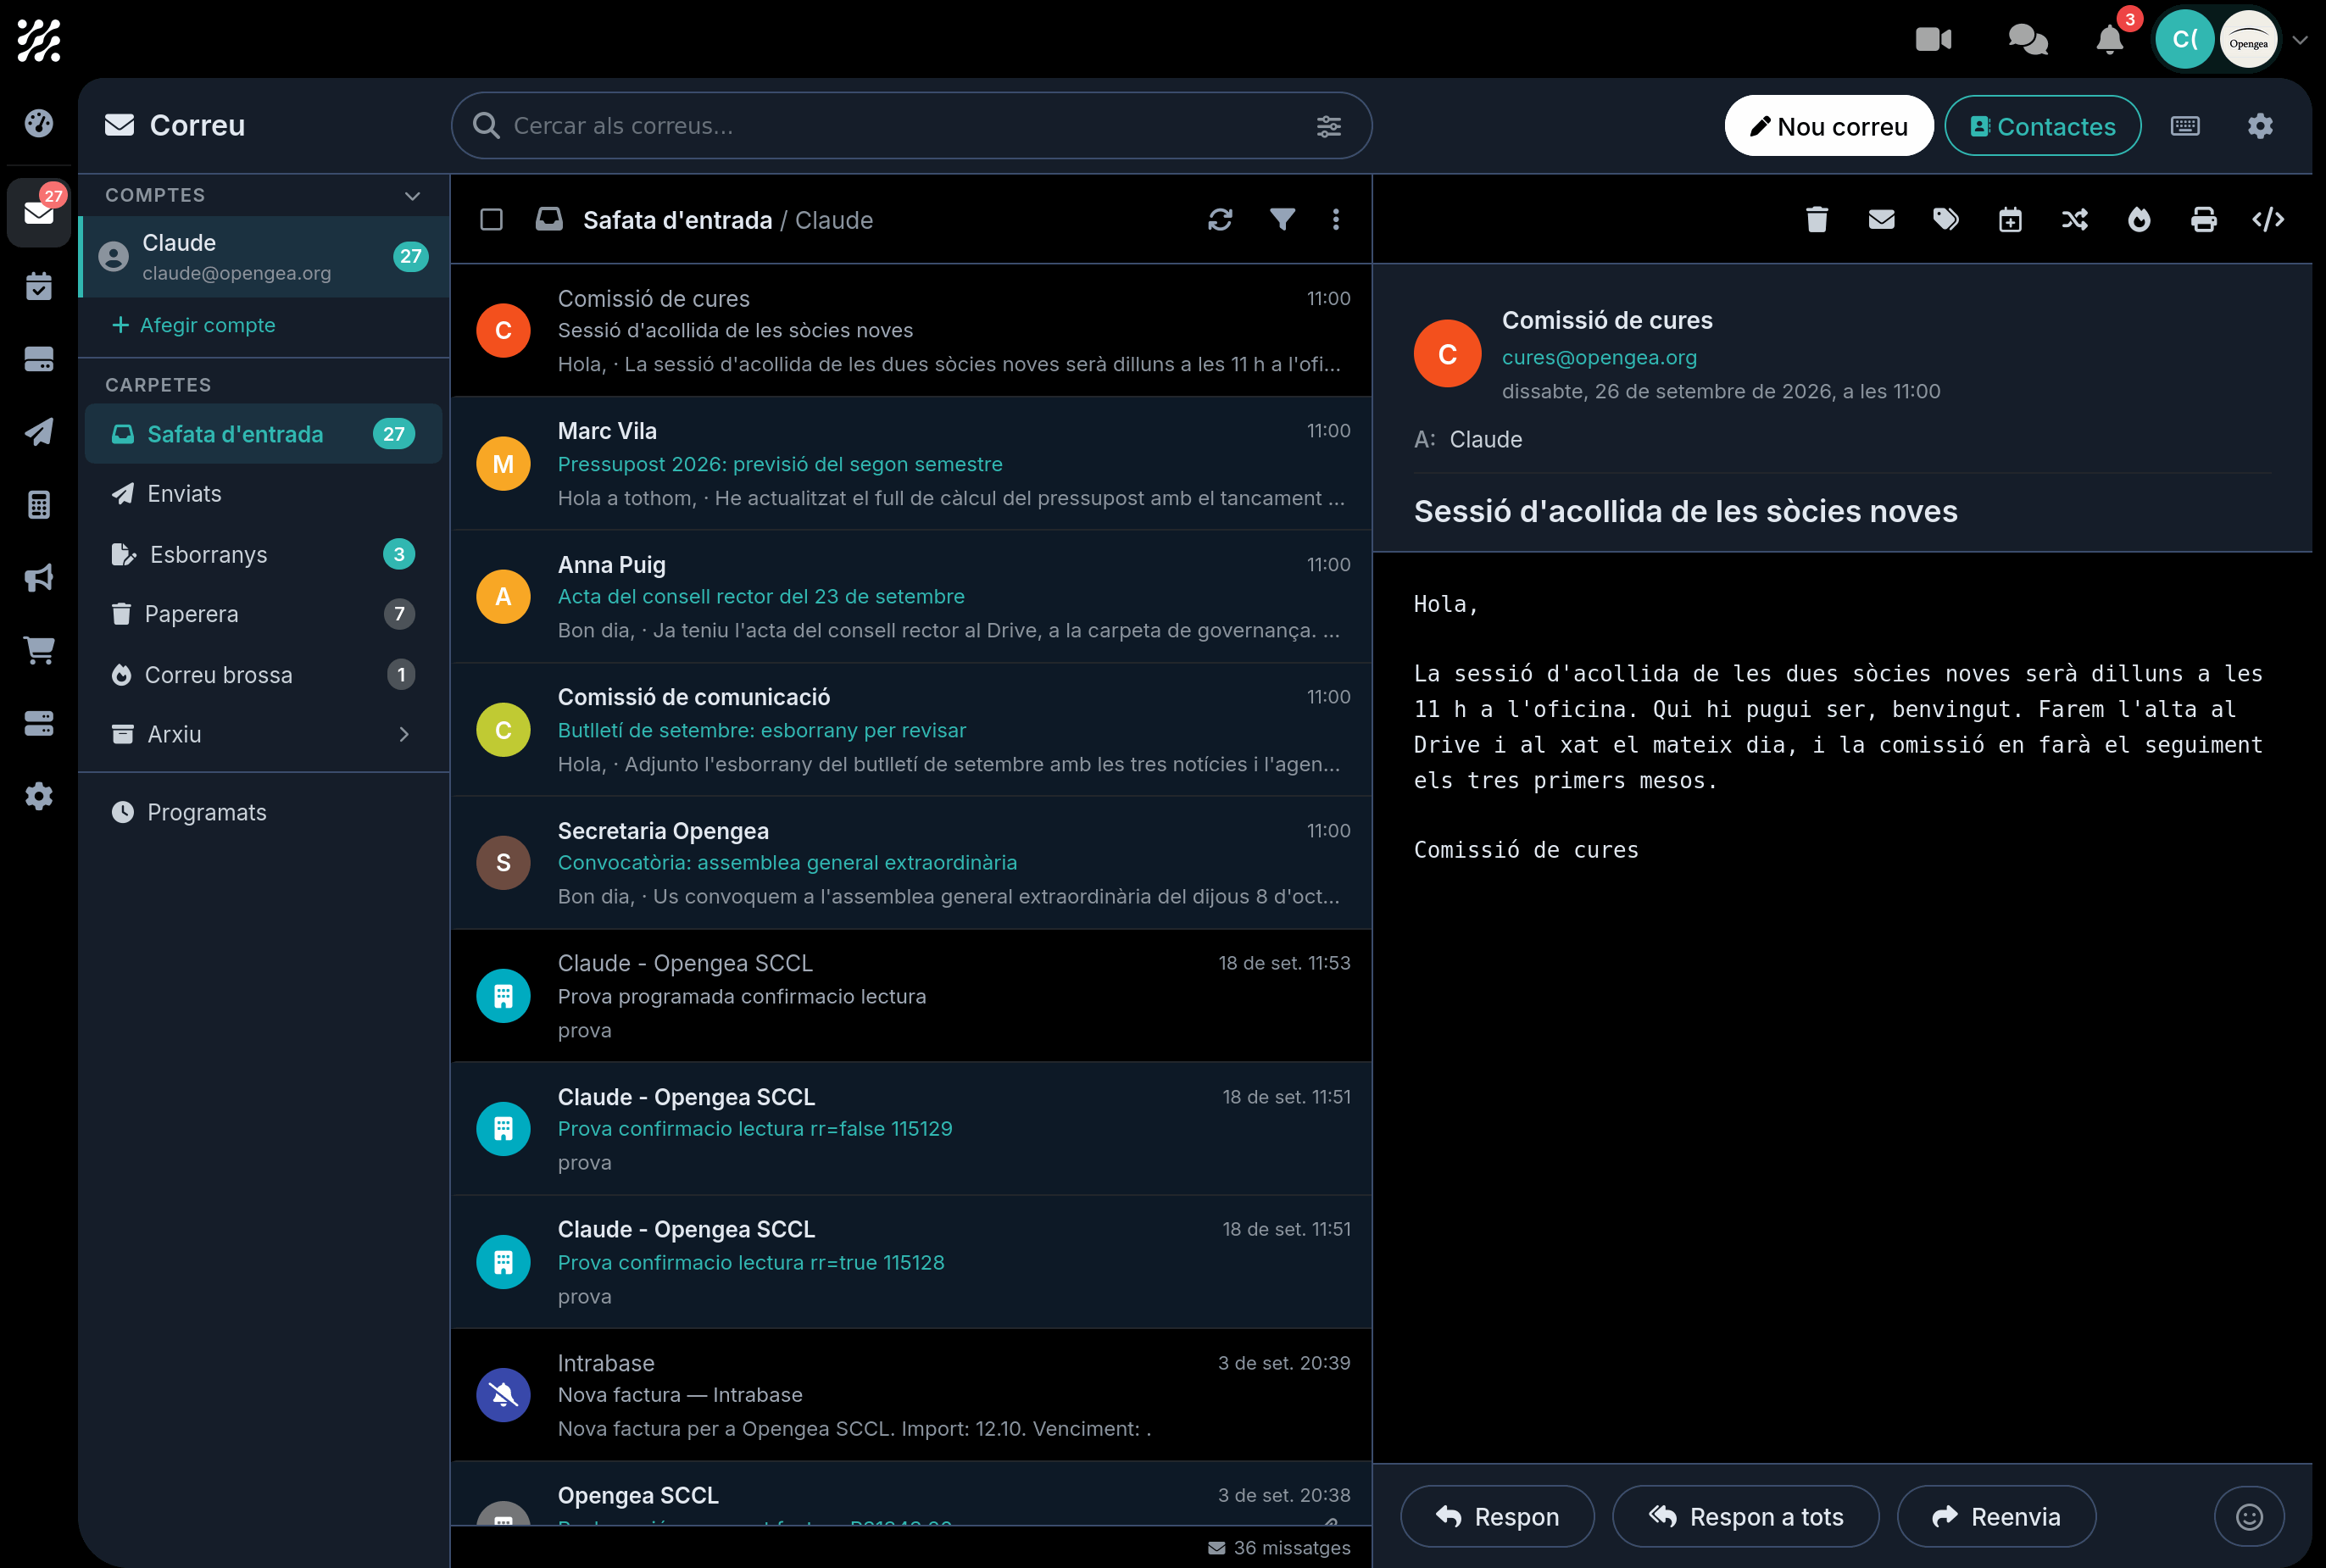The width and height of the screenshot is (2326, 1568).
Task: Open the megaphone icon in left sidebar
Action: (x=38, y=577)
